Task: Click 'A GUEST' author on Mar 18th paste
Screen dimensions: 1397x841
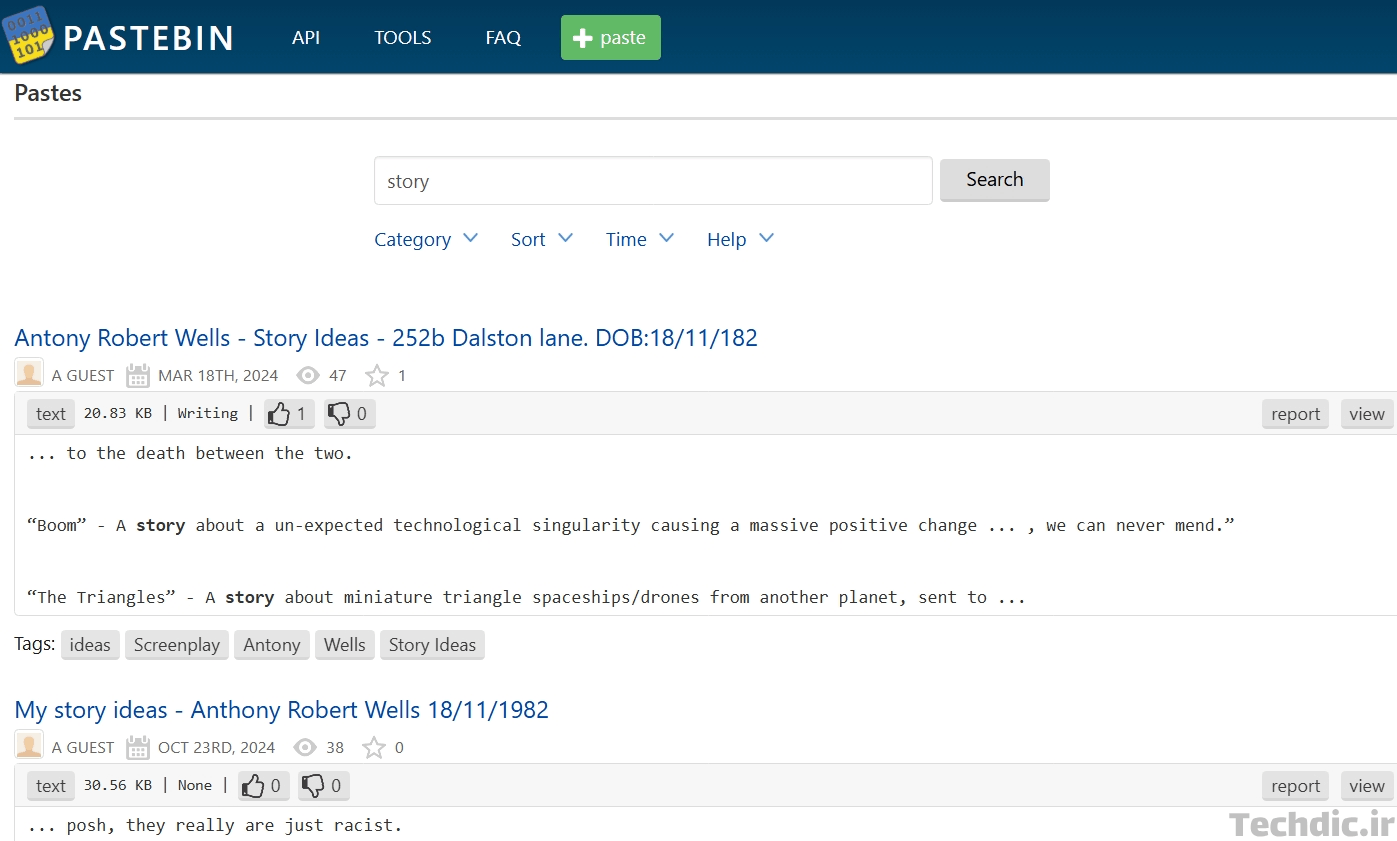Action: (83, 376)
